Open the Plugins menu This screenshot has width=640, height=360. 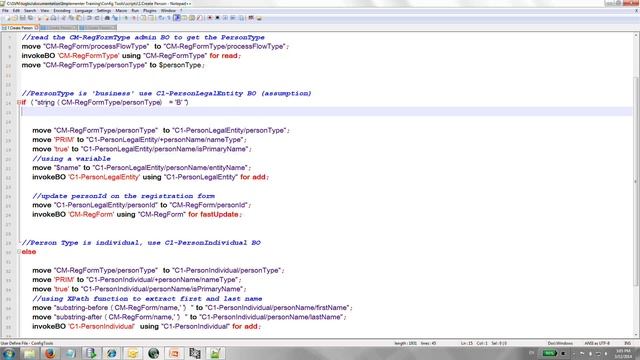pos(149,11)
